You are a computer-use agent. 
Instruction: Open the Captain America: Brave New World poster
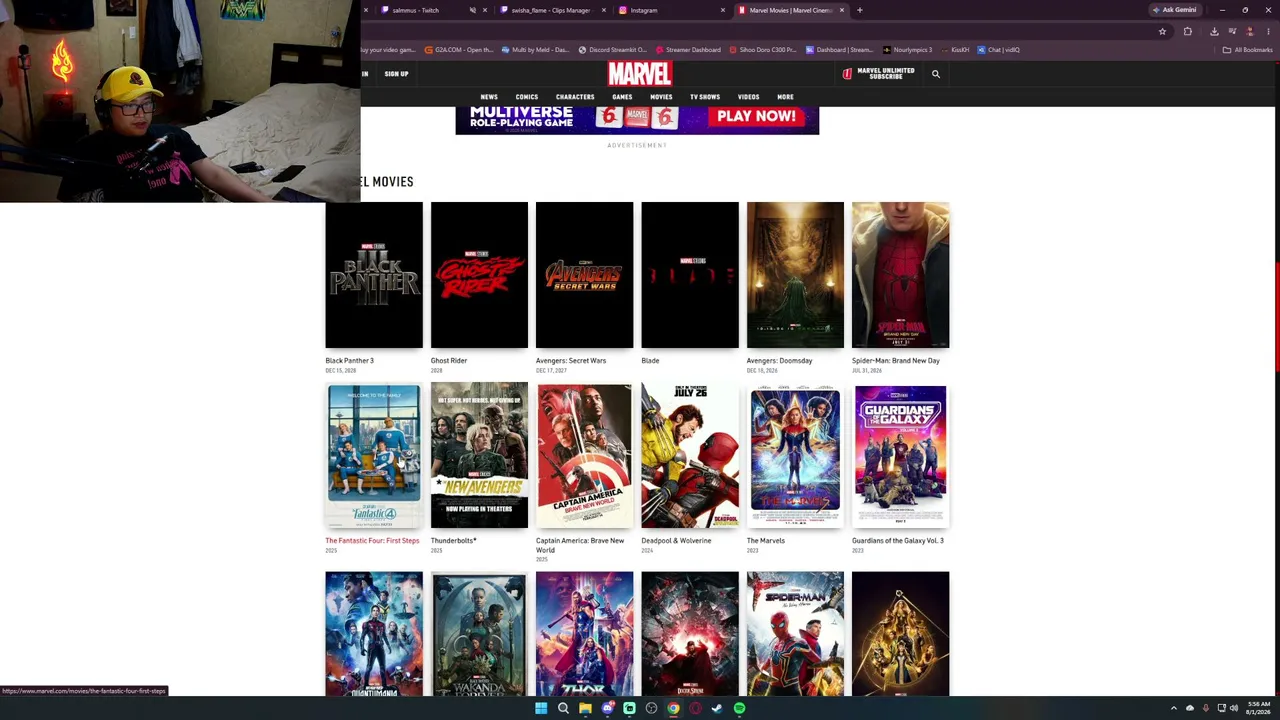(x=584, y=455)
